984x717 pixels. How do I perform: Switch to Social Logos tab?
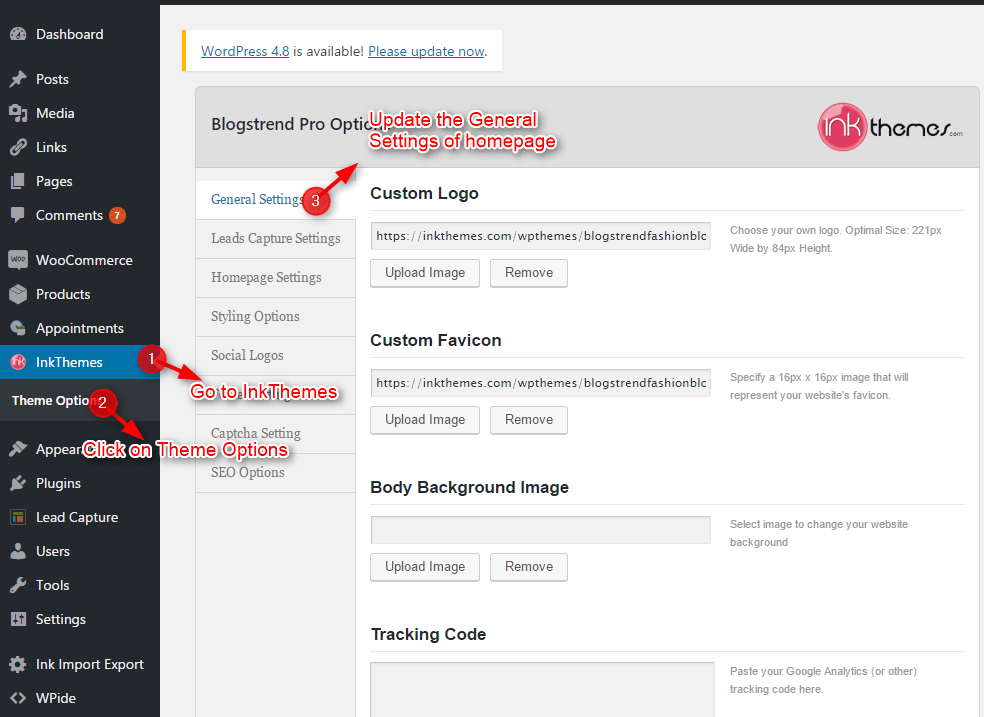(275, 355)
